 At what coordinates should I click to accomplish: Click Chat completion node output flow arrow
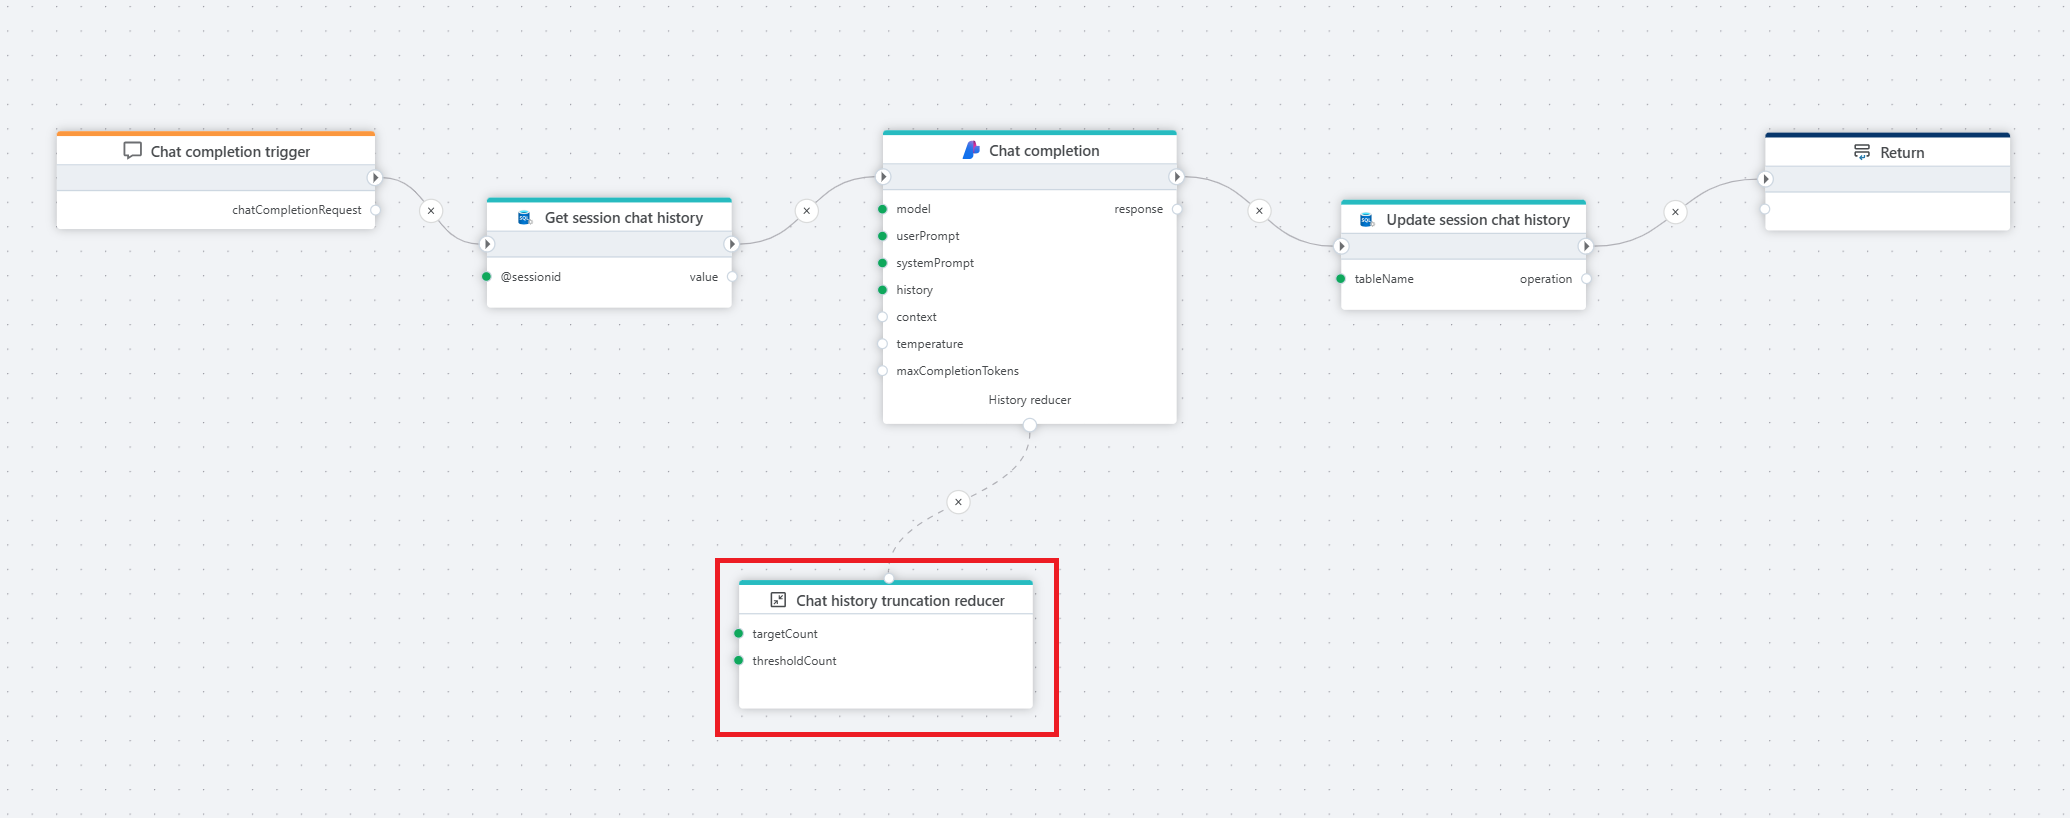point(1177,177)
